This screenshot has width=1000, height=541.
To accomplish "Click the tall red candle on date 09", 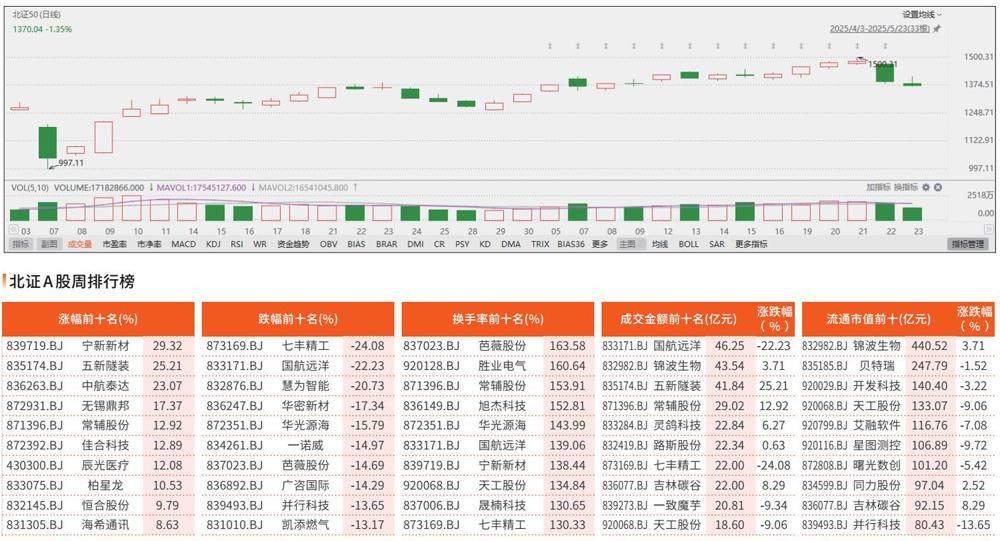I will 104,137.
